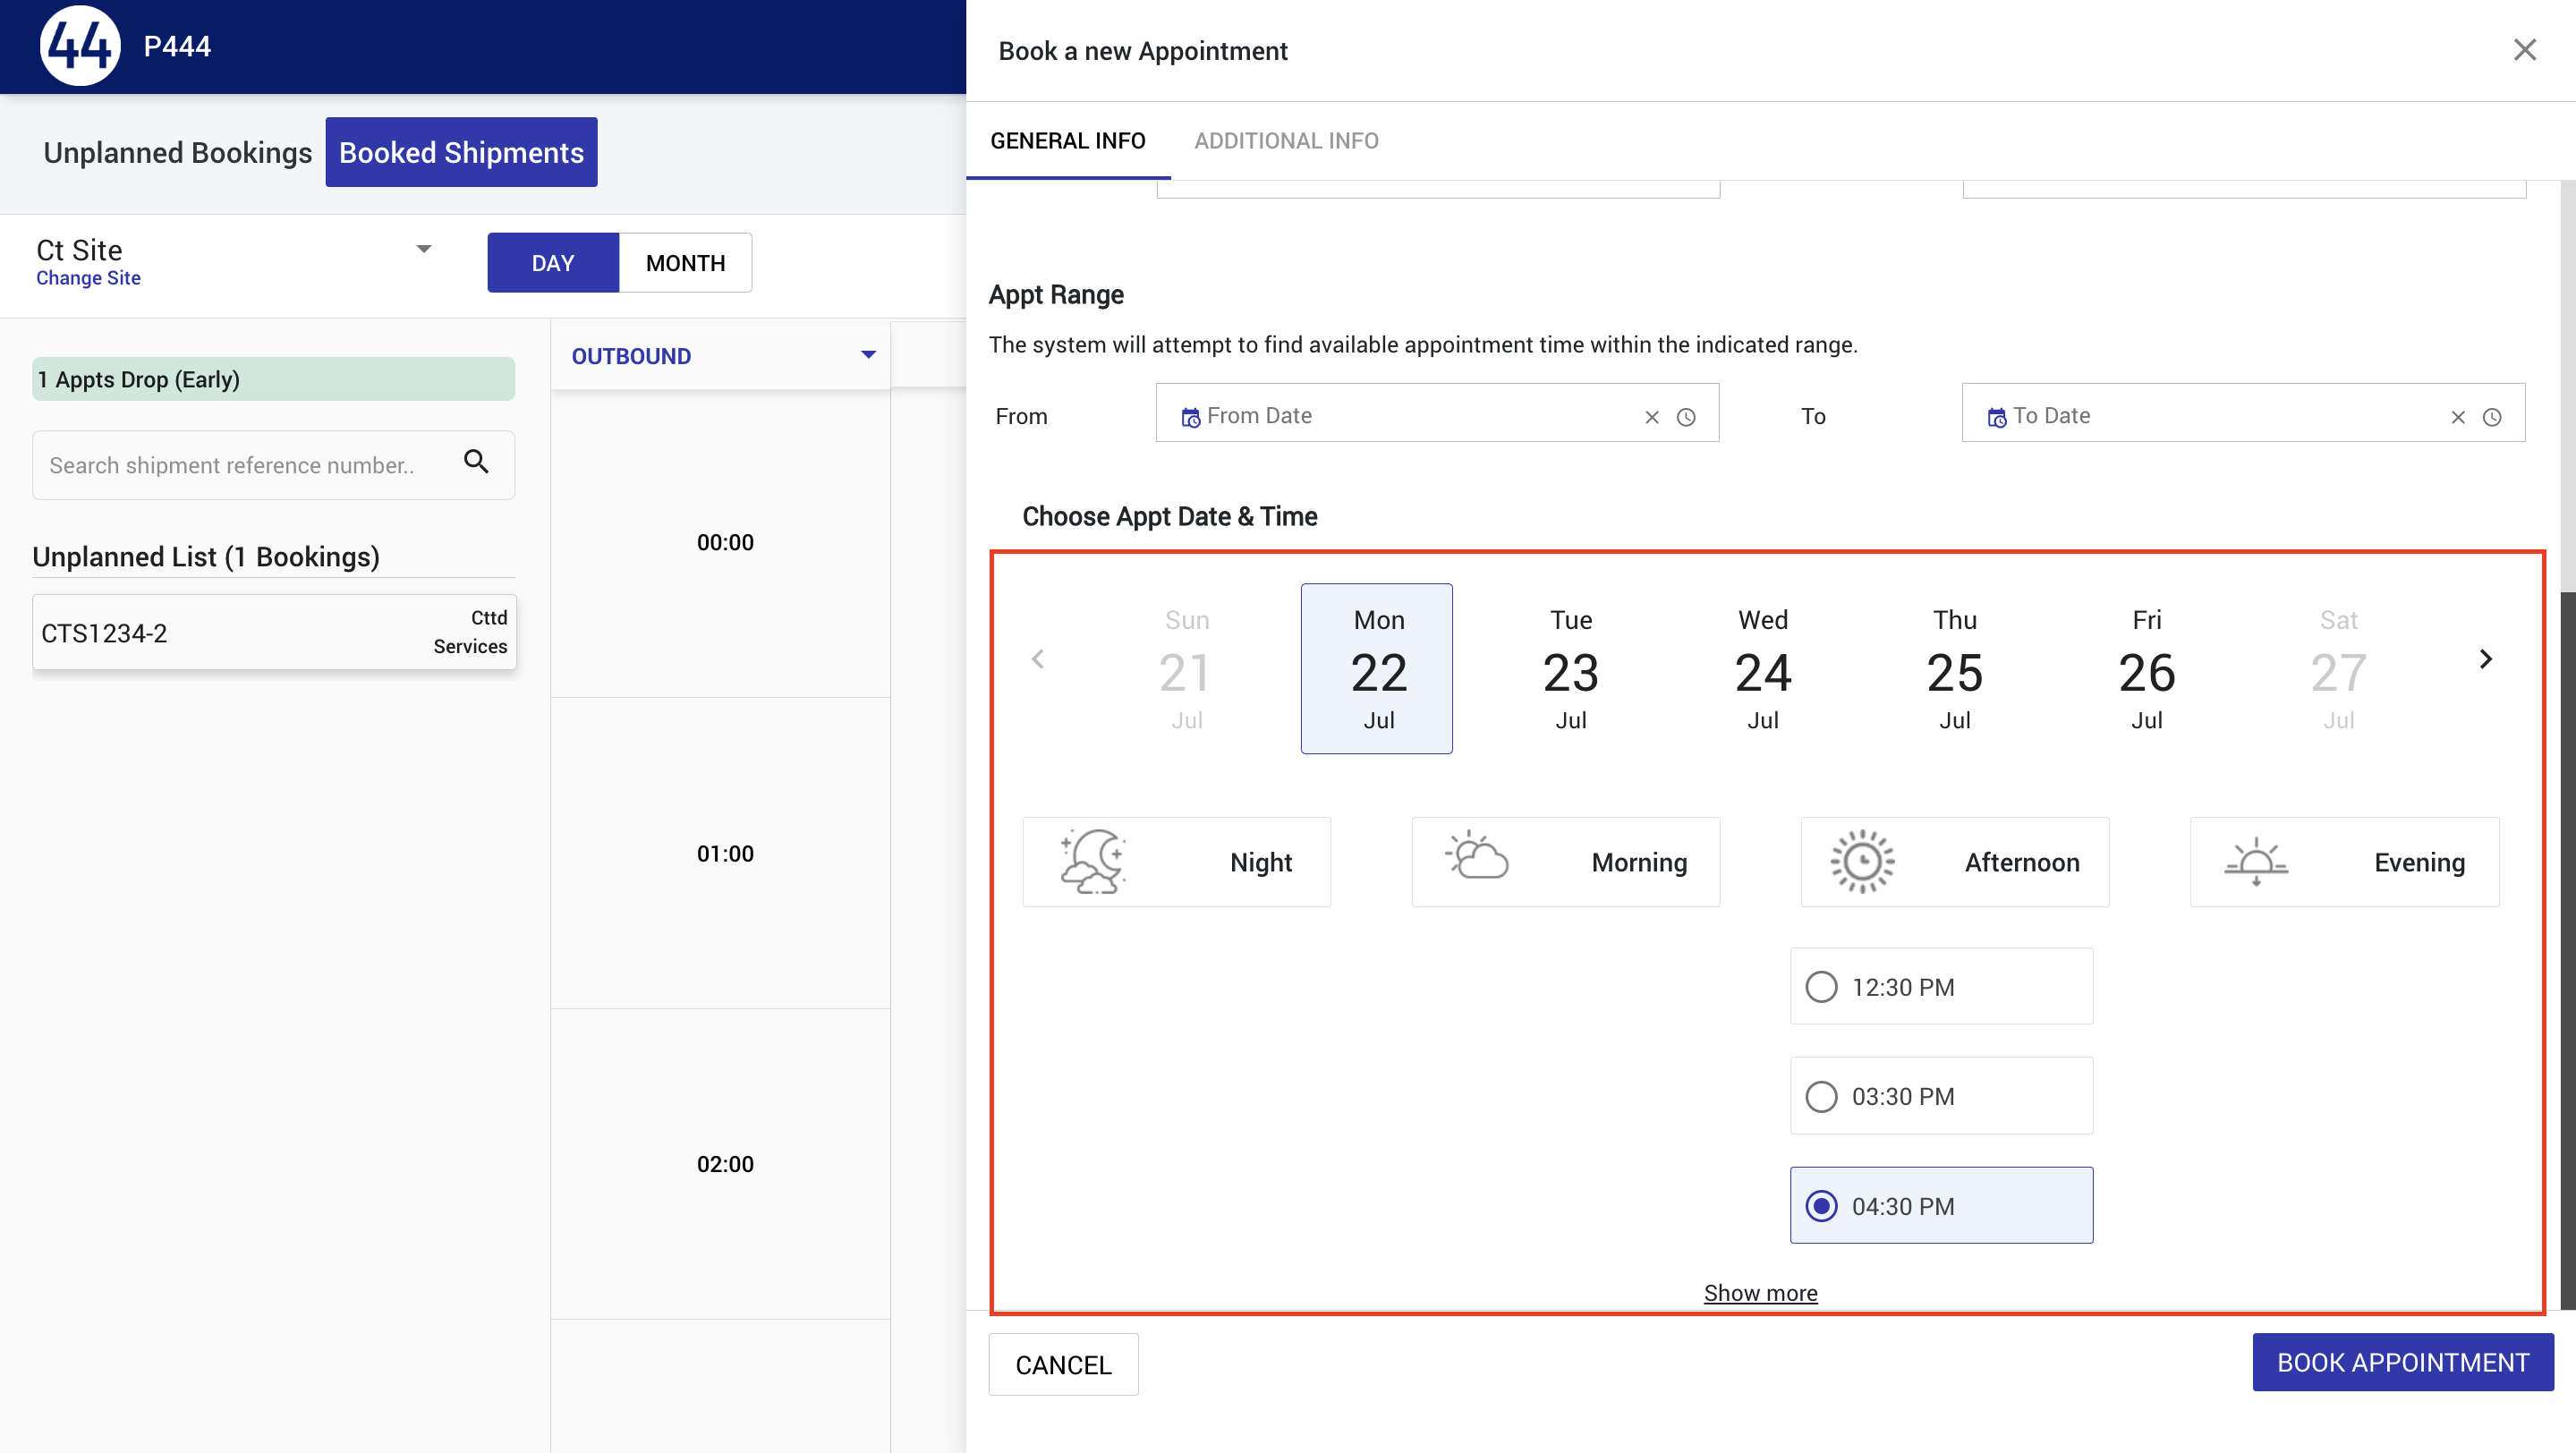The height and width of the screenshot is (1453, 2576).
Task: Switch to the ADDITIONAL INFO tab
Action: (x=1286, y=141)
